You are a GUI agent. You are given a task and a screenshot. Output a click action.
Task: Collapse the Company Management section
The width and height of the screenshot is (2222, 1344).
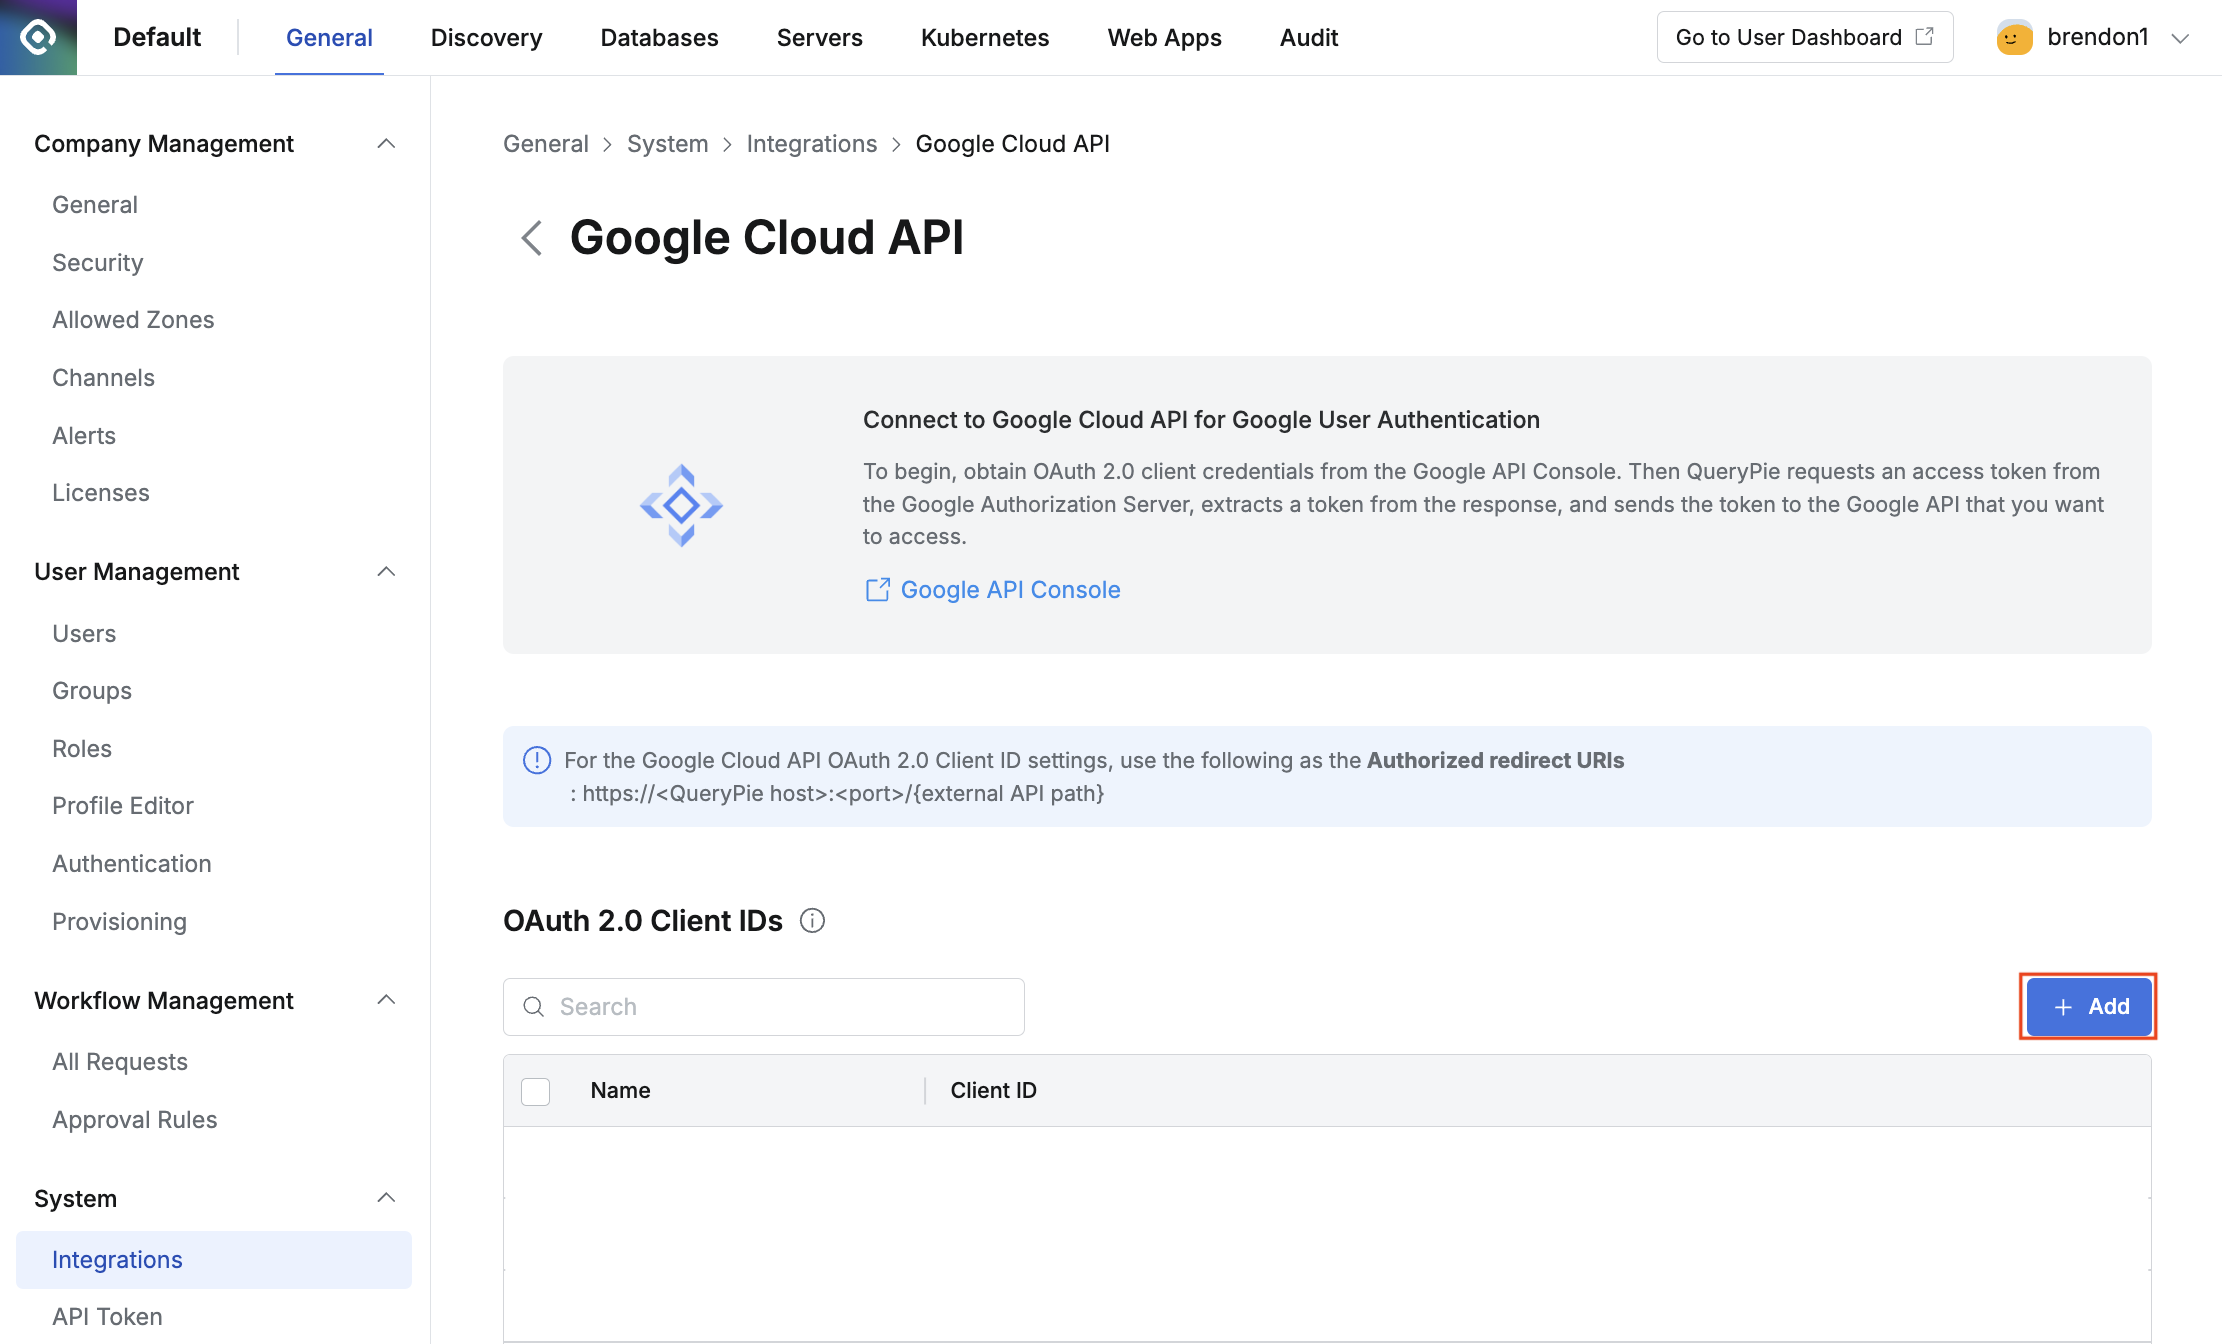pos(386,144)
